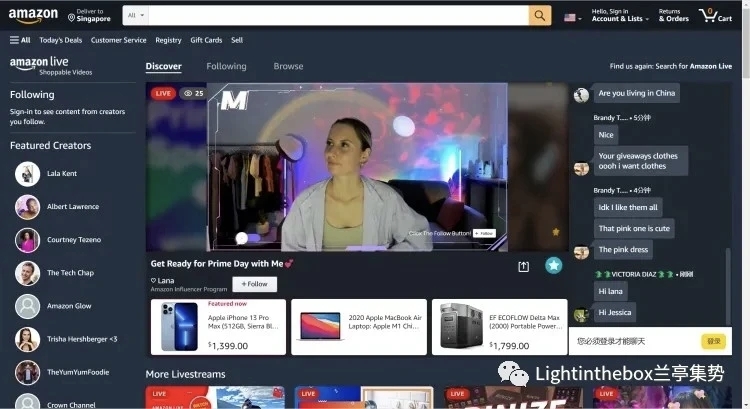Open the EF ECOFLOW Delta Max product card
The width and height of the screenshot is (750, 409).
(499, 327)
